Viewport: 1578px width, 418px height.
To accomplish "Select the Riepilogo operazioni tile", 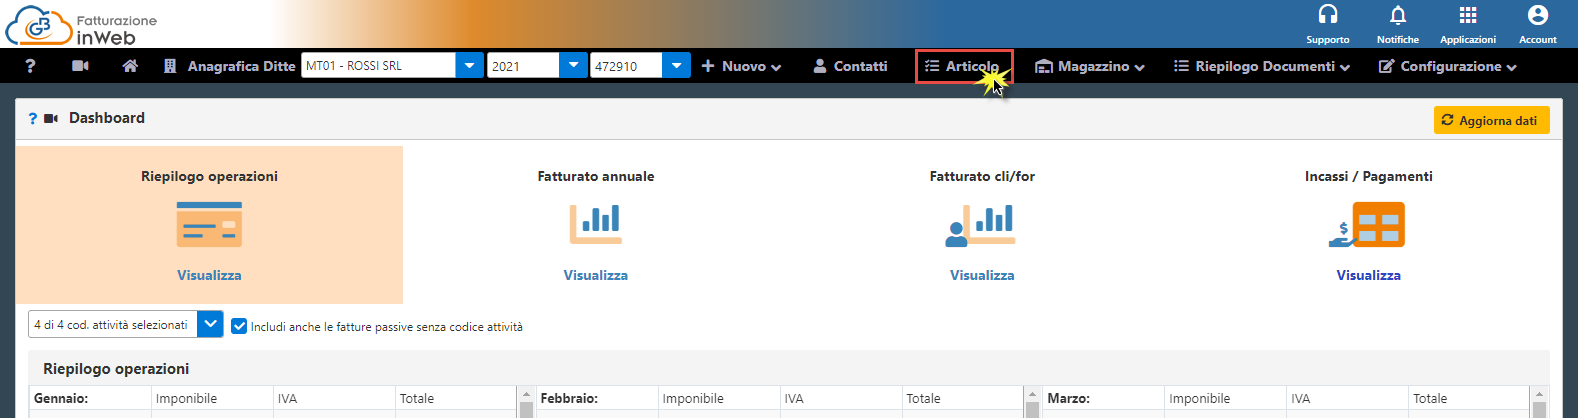I will coord(209,224).
